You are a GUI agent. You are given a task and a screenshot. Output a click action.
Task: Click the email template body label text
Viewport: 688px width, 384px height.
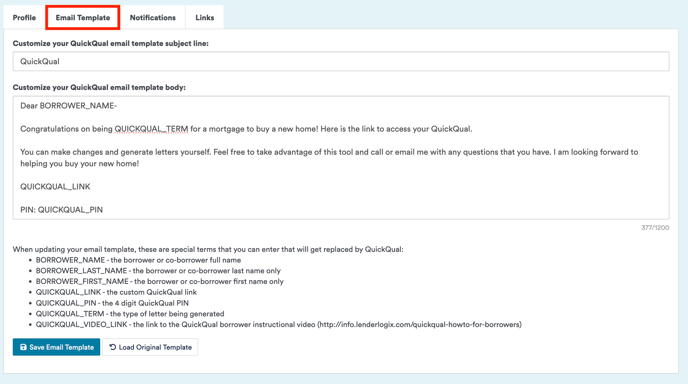point(99,87)
